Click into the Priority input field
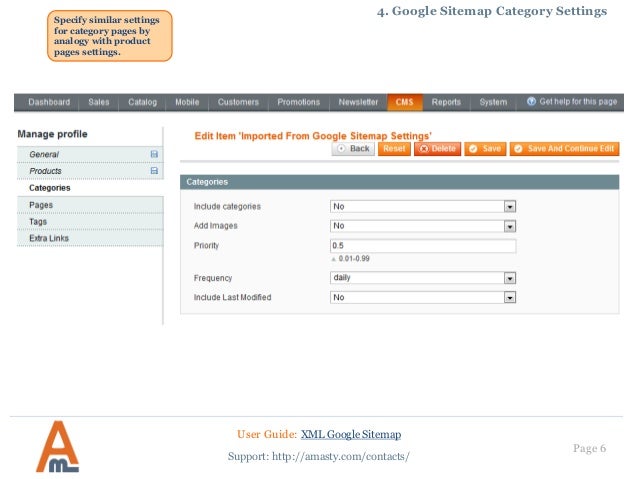 pyautogui.click(x=423, y=246)
